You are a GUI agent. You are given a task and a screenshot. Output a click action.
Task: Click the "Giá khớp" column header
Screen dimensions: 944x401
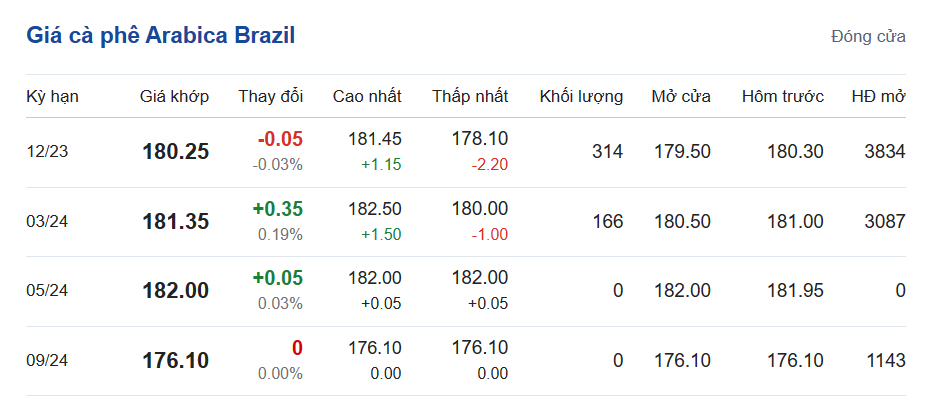click(x=174, y=97)
